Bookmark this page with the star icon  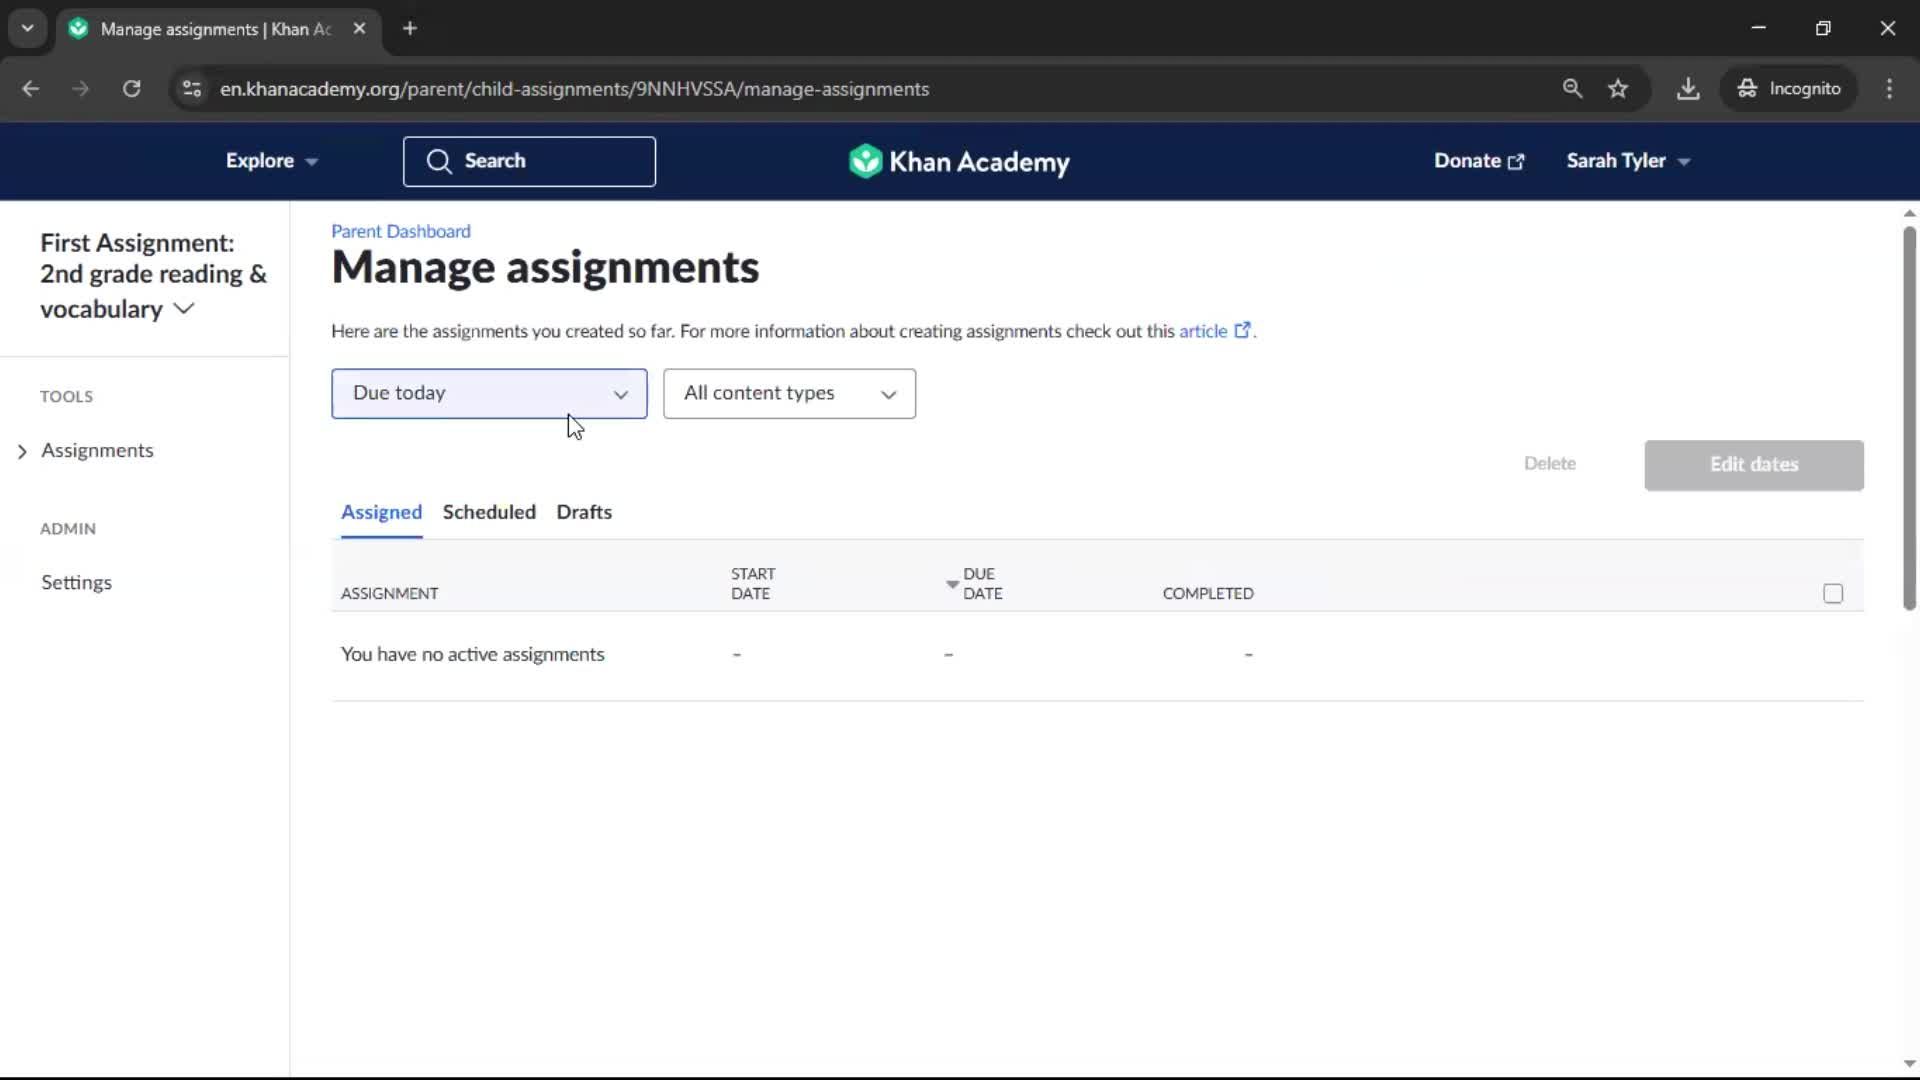point(1618,89)
